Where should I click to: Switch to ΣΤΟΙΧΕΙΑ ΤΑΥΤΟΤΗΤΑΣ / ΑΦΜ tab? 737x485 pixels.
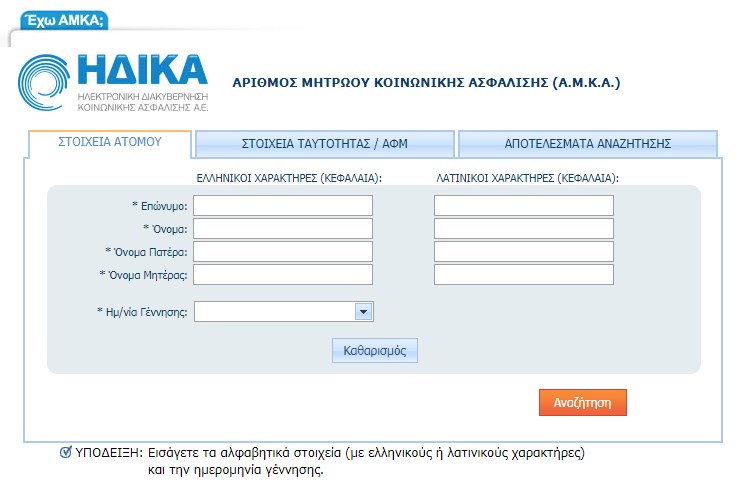[x=325, y=143]
